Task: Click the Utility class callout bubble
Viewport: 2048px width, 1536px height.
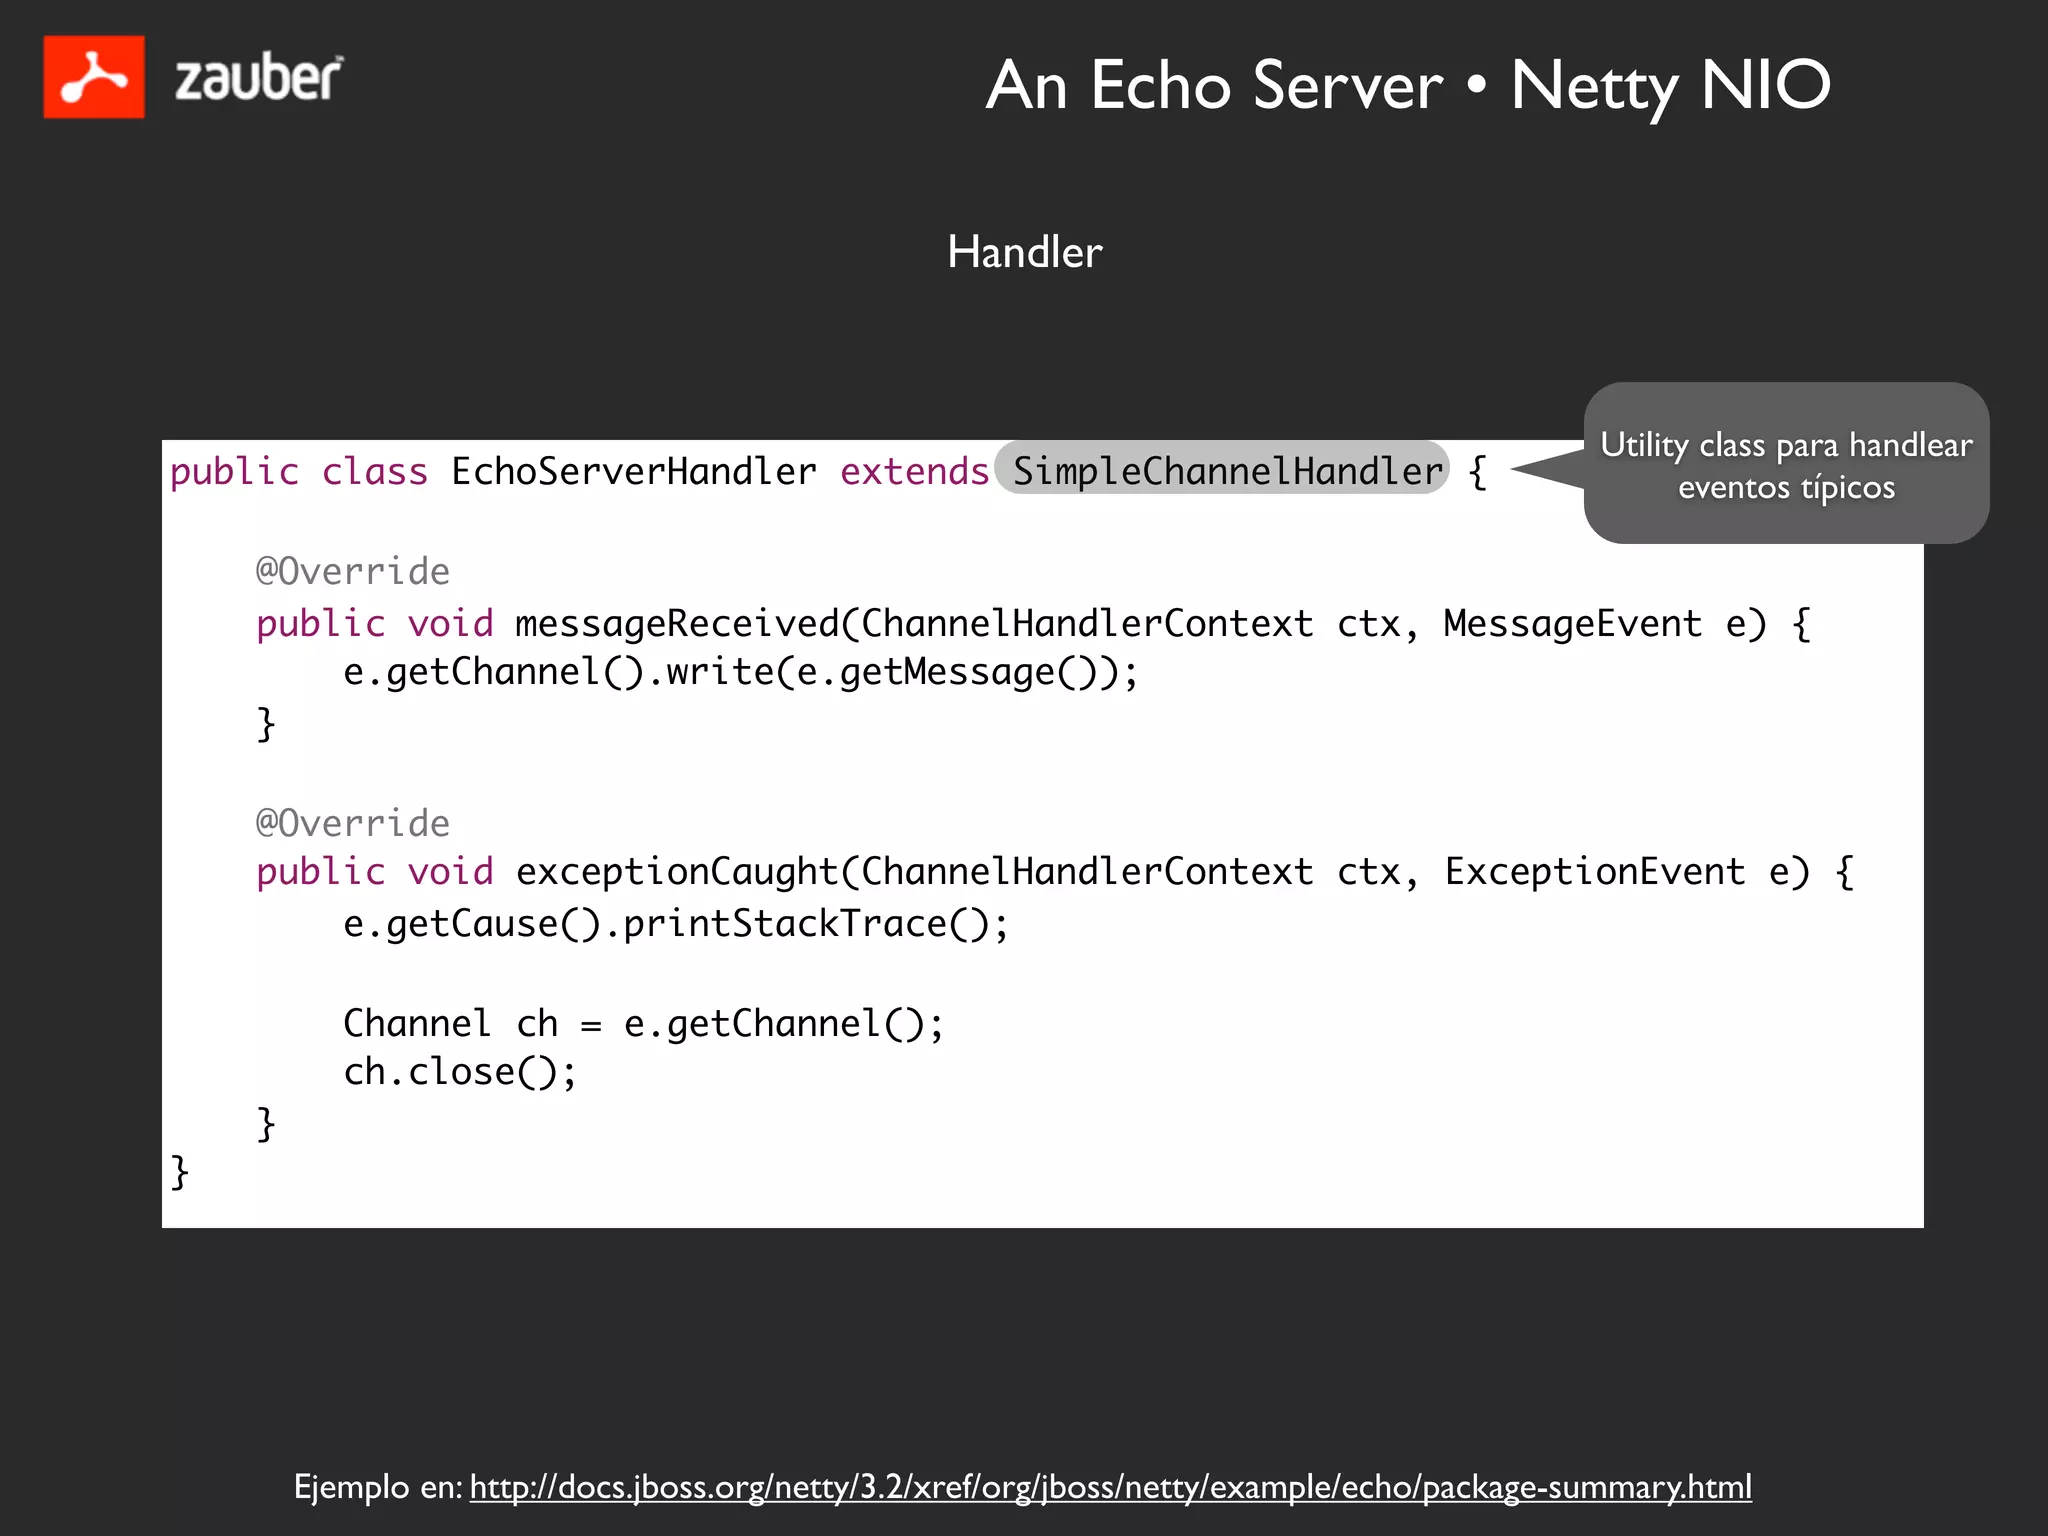Action: (x=1786, y=465)
